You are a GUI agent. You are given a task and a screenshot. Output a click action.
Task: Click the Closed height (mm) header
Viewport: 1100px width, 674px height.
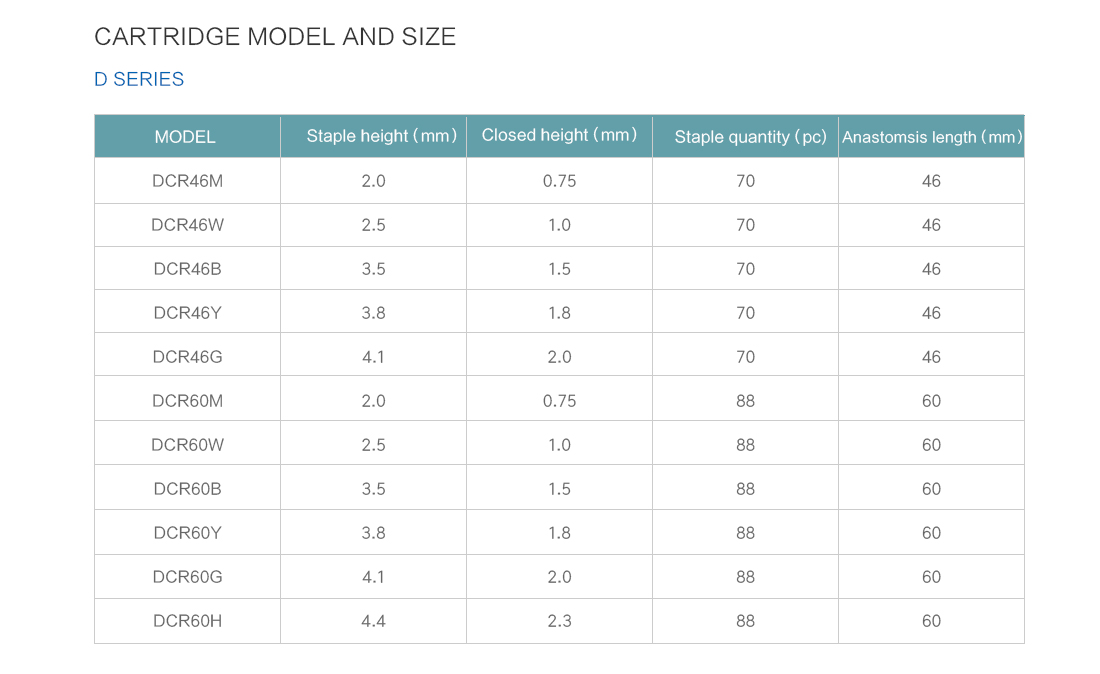[x=559, y=137]
